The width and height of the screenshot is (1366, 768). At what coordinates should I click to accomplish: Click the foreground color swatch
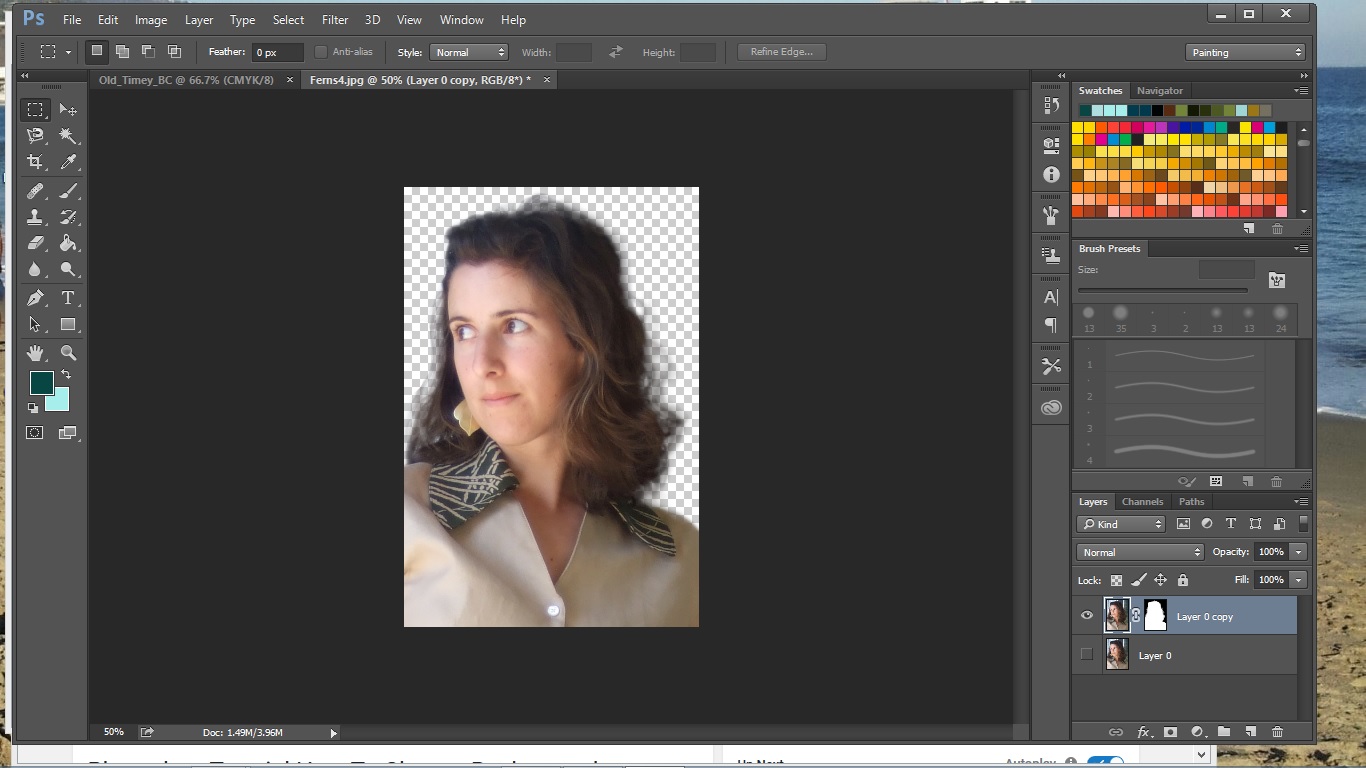41,383
